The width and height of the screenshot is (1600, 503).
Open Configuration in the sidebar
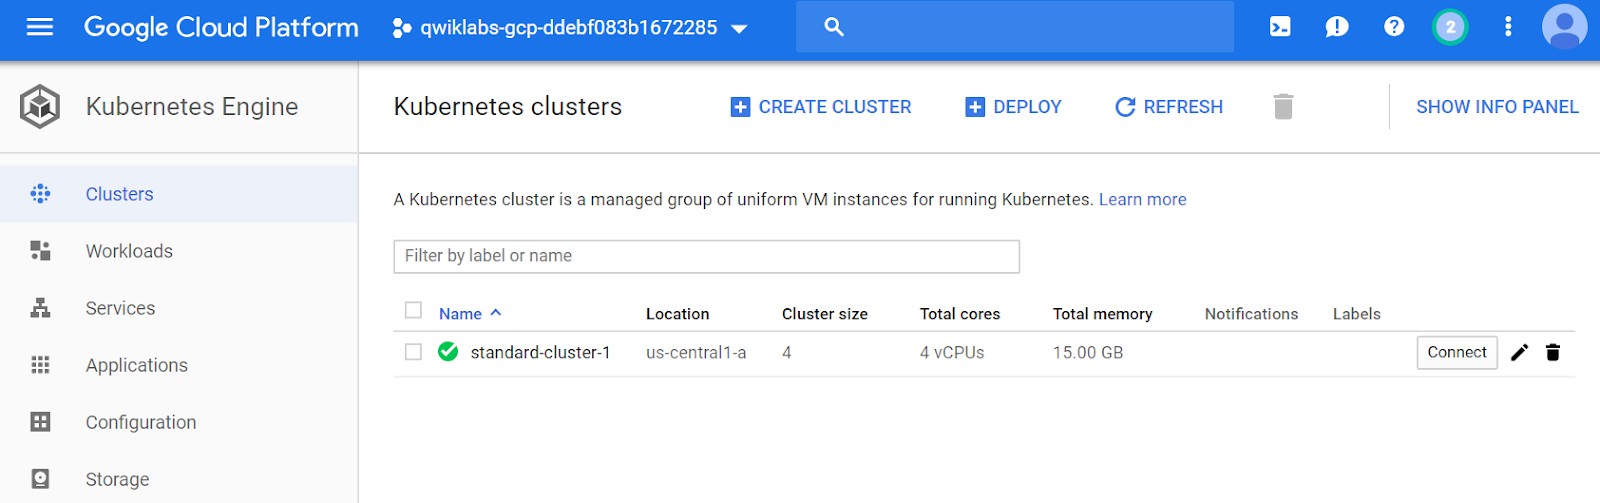(x=179, y=422)
